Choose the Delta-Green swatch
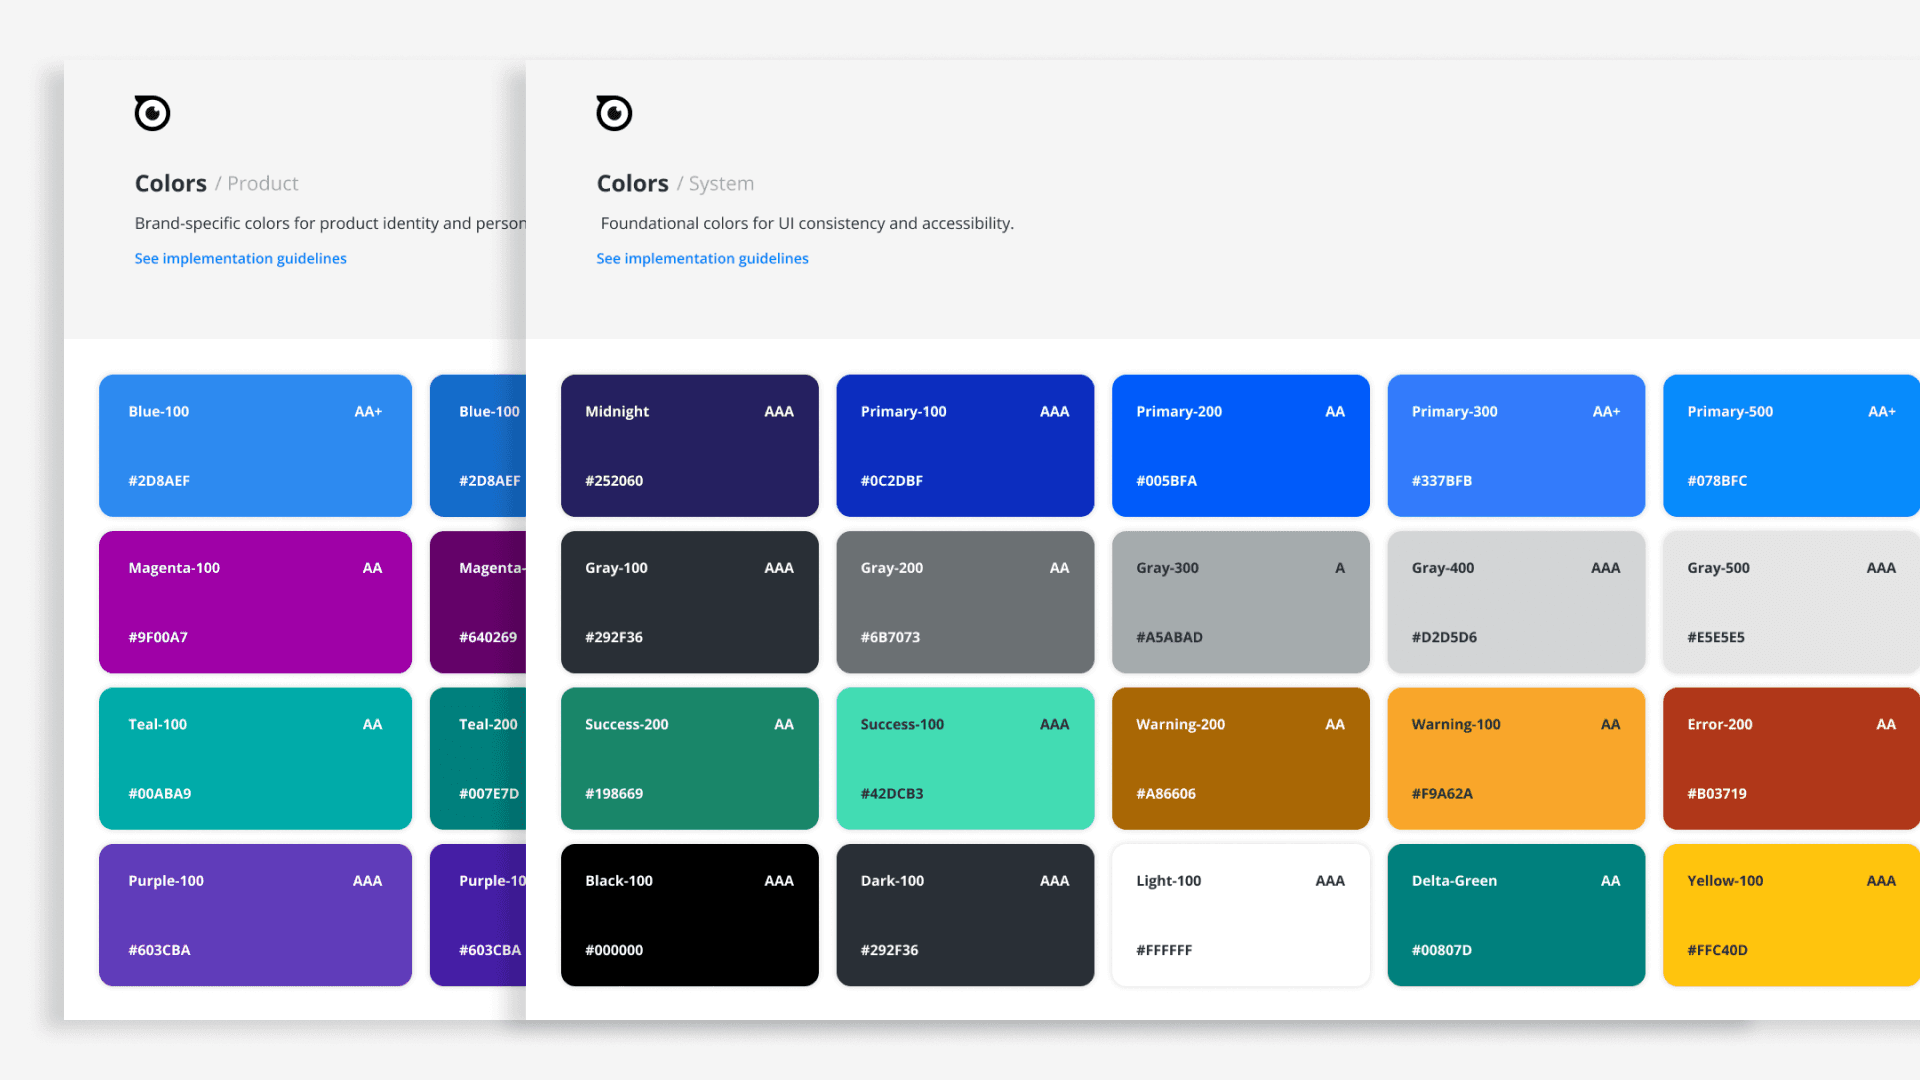The image size is (1920, 1080). coord(1516,915)
